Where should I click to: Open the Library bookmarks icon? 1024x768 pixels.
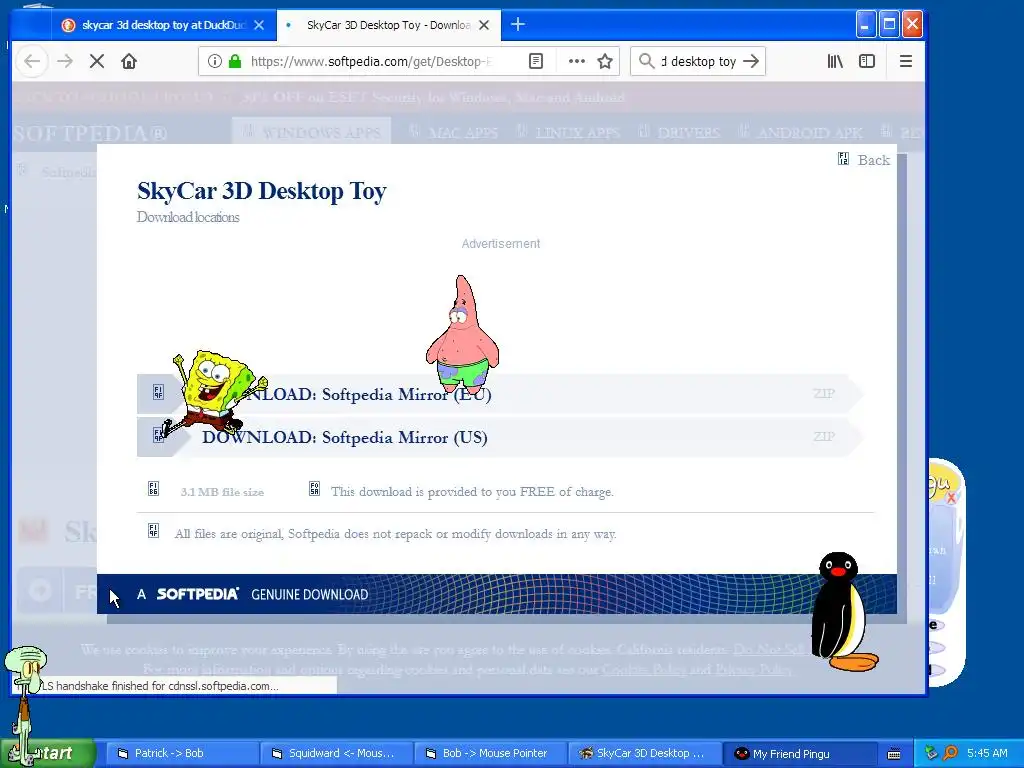click(835, 61)
